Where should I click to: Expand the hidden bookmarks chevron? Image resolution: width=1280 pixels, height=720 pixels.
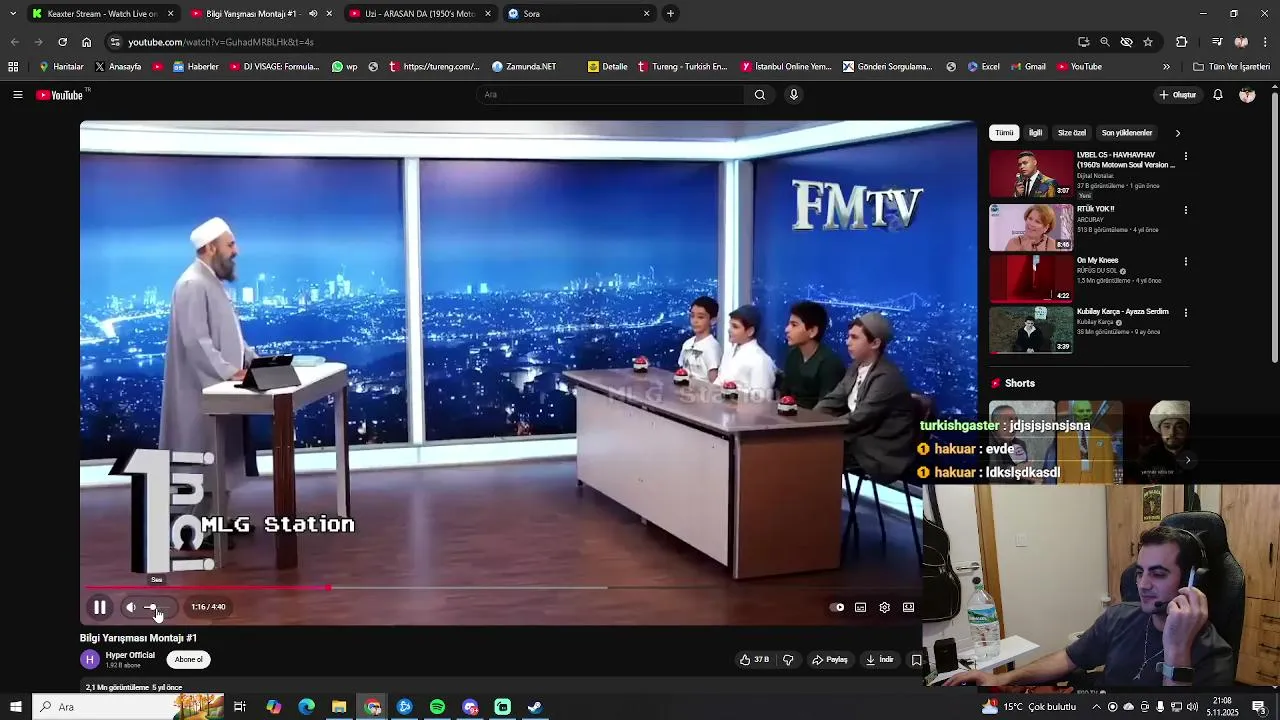click(x=1166, y=67)
